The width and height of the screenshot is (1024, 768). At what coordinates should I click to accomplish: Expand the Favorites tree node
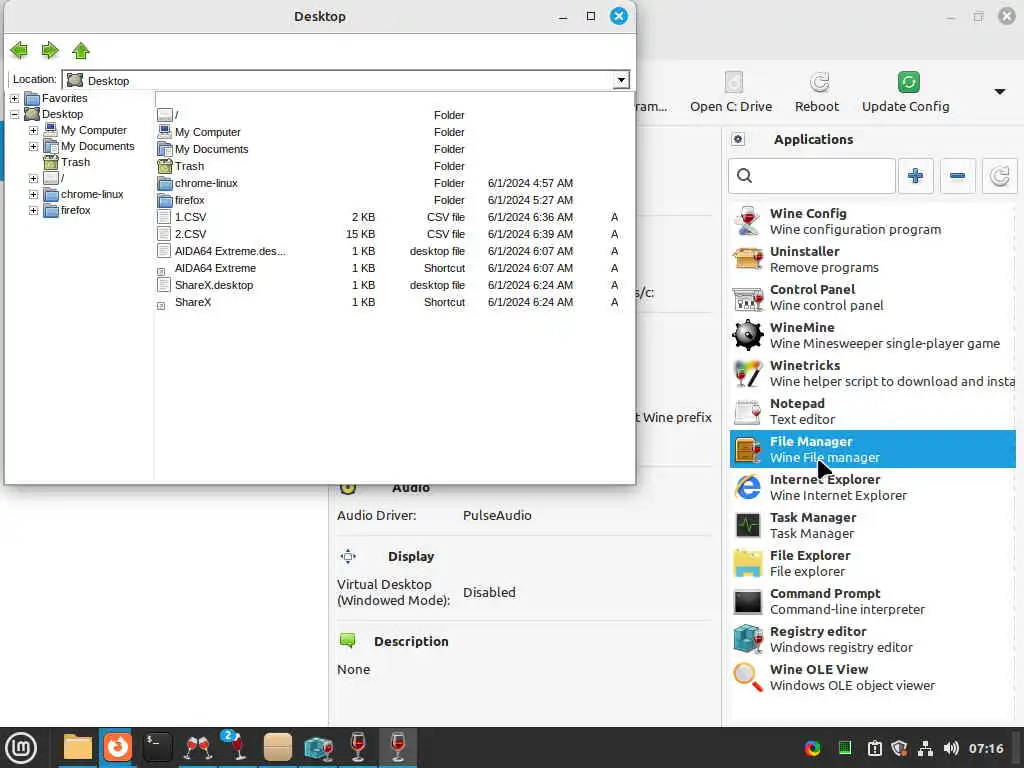coord(14,98)
